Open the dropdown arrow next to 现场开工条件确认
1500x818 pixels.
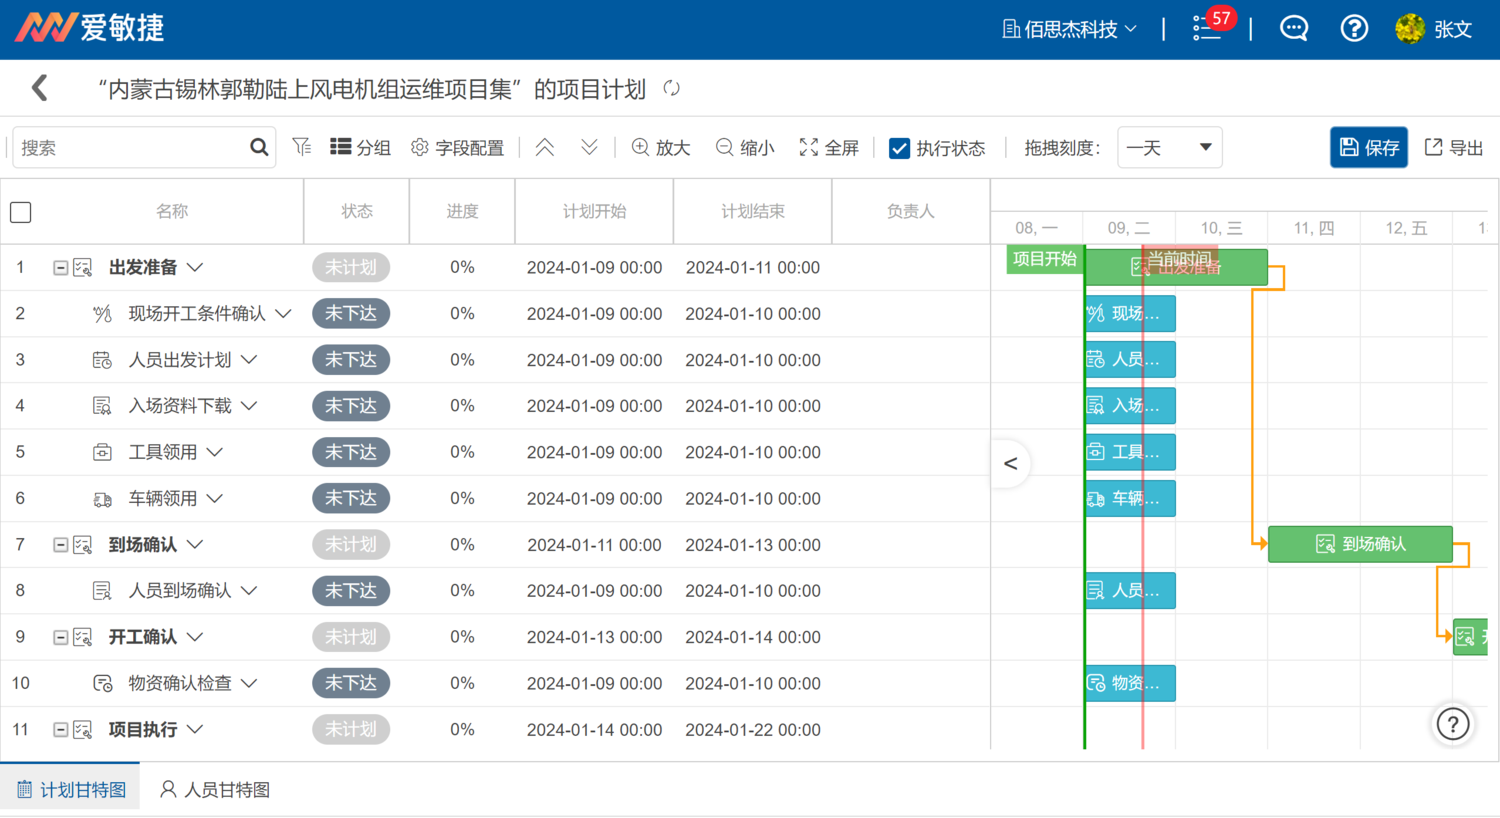click(283, 313)
